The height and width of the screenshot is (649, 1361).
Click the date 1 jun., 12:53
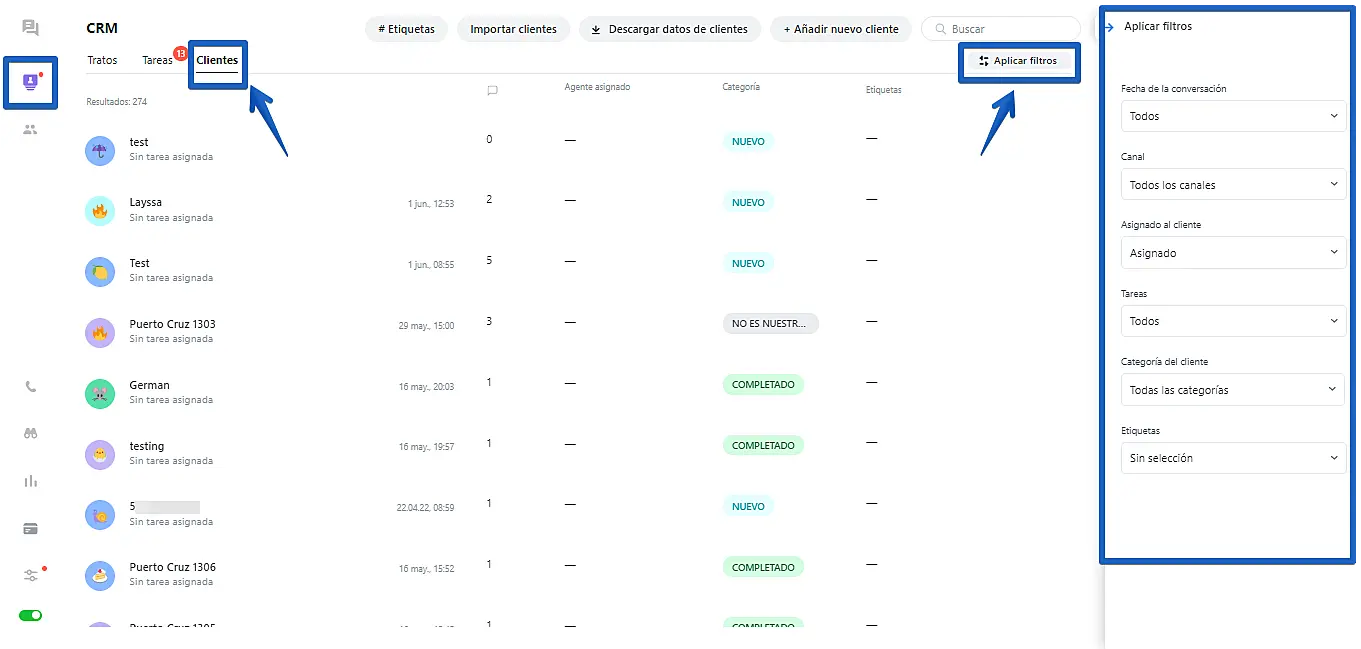[431, 204]
